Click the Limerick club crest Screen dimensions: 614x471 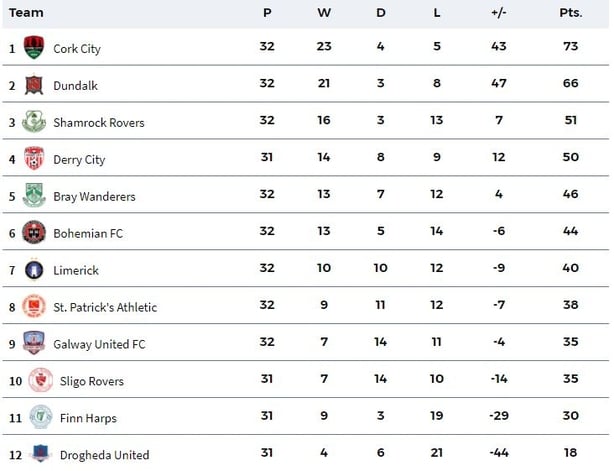pos(34,269)
